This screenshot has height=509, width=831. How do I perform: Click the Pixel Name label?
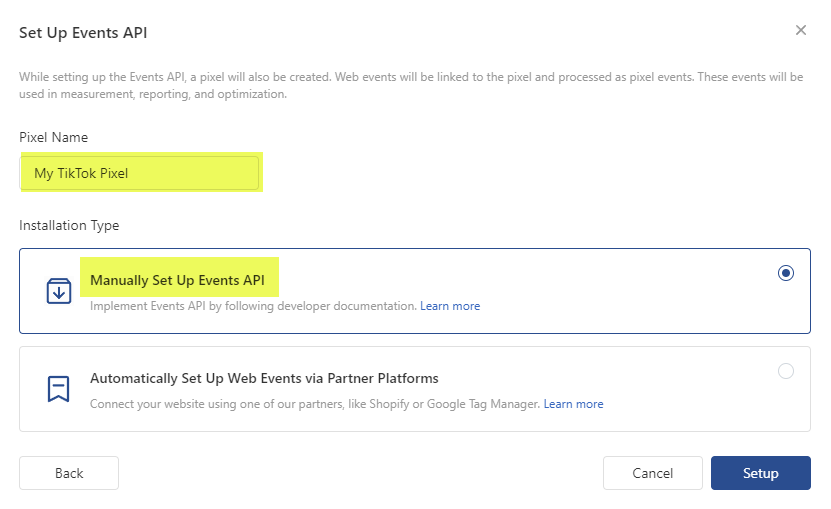tap(54, 137)
